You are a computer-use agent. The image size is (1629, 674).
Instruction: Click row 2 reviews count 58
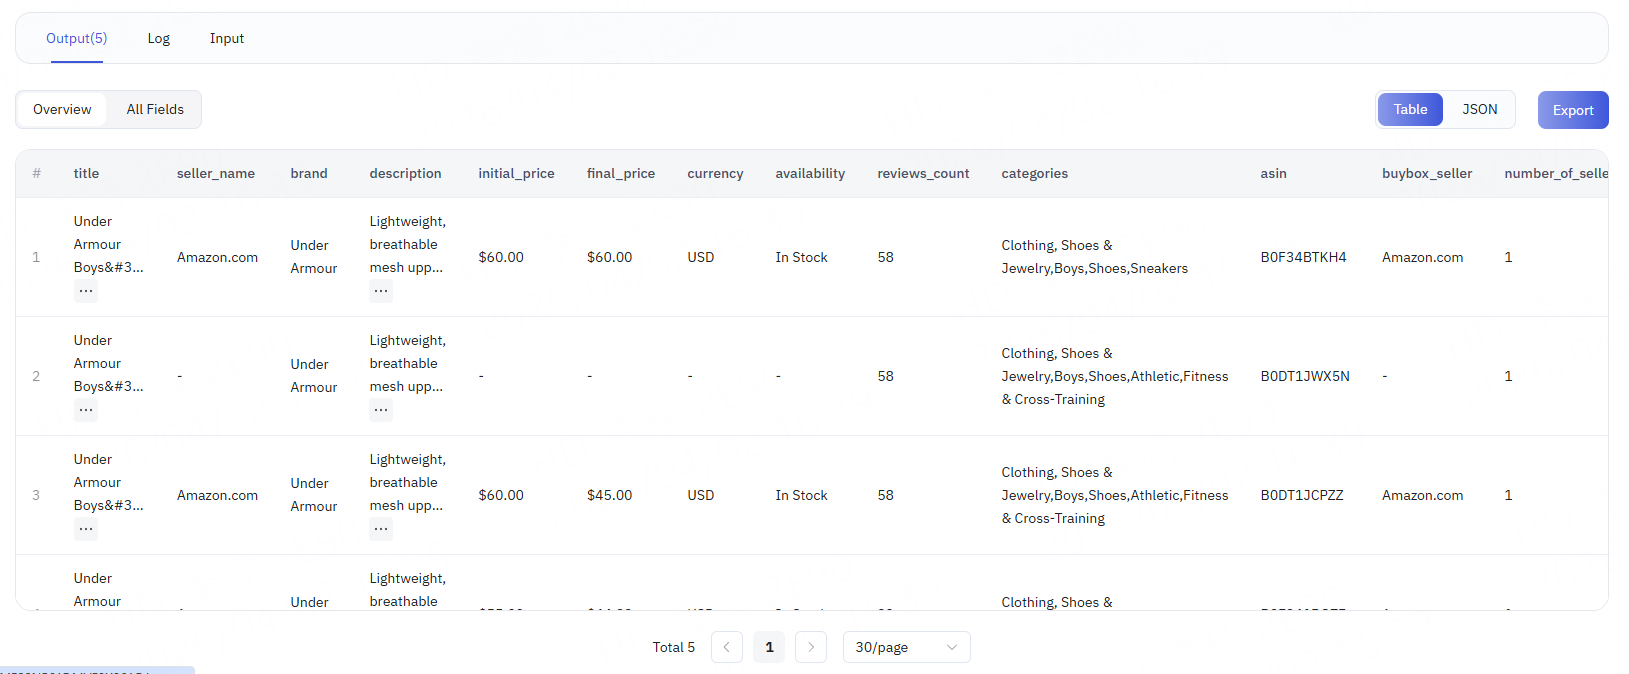point(885,376)
